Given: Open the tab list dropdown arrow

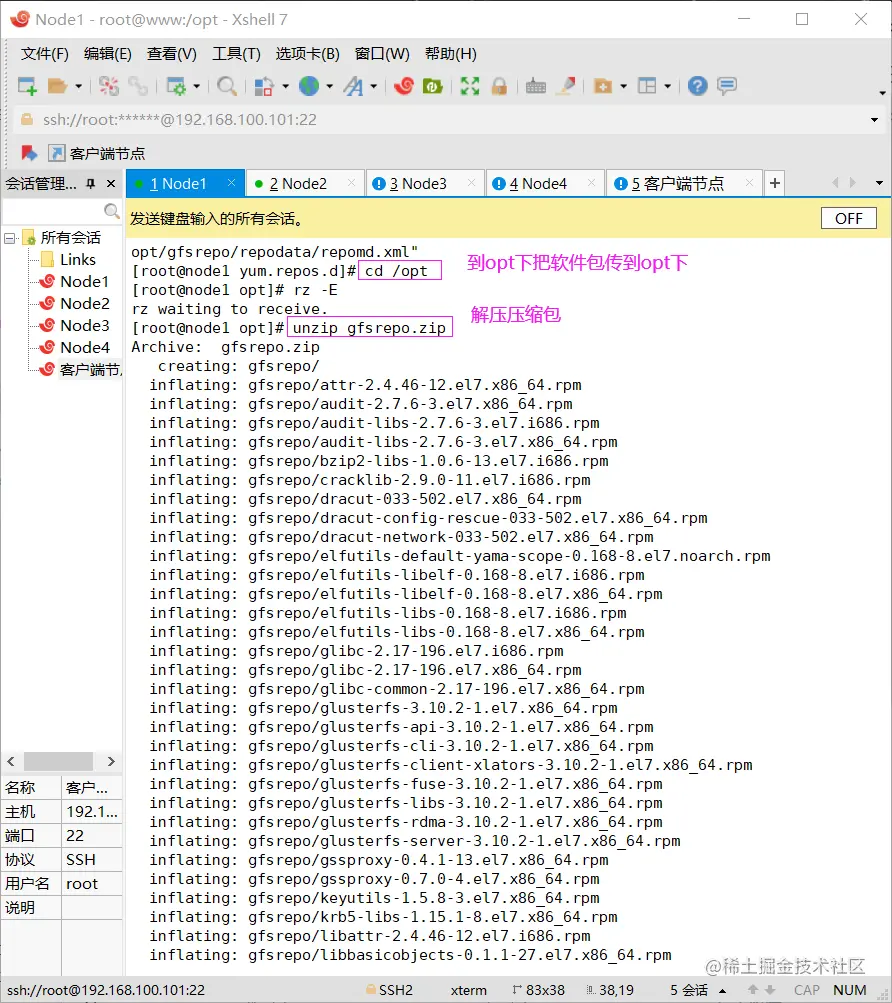Looking at the screenshot, I should (879, 184).
